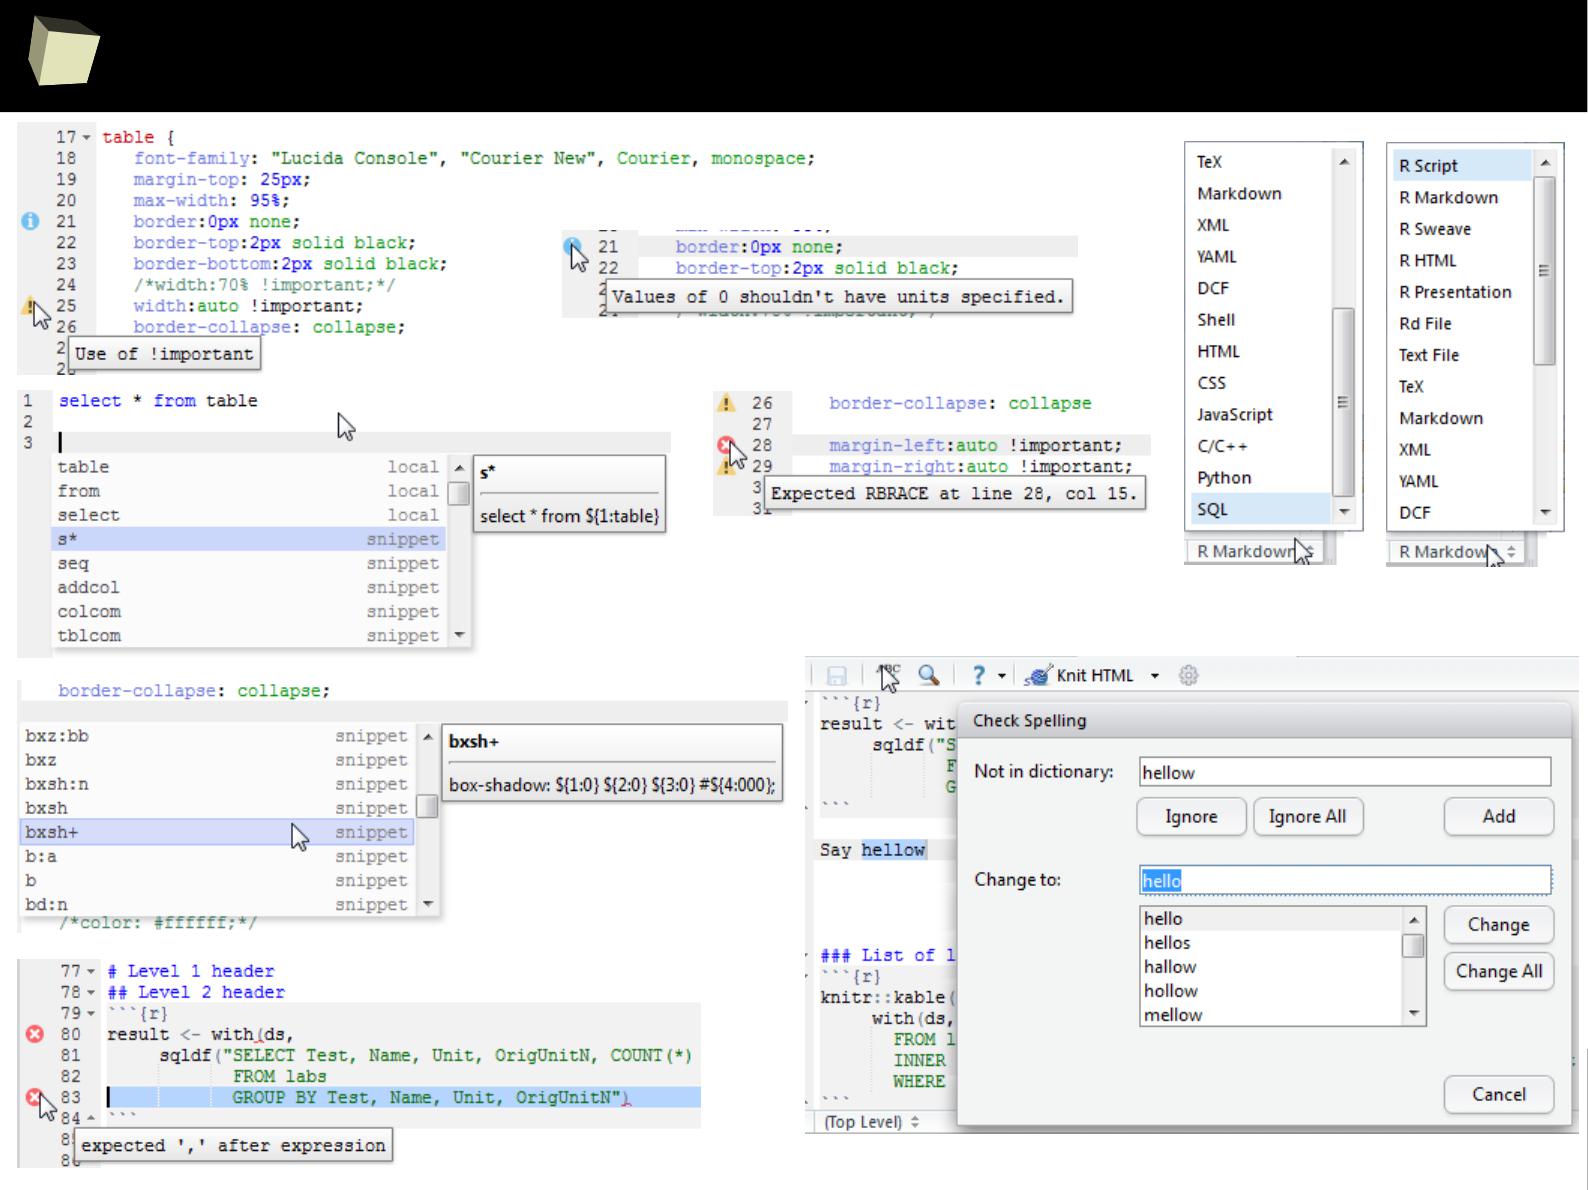Click the red error marker on line 80

click(34, 1034)
